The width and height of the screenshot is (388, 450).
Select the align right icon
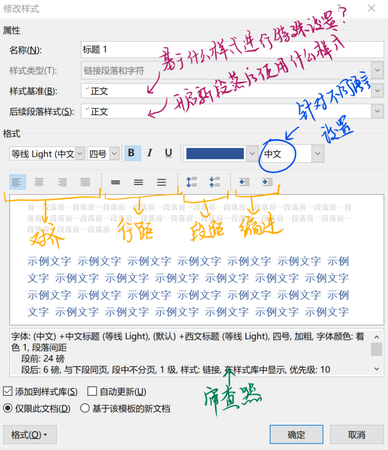[62, 182]
